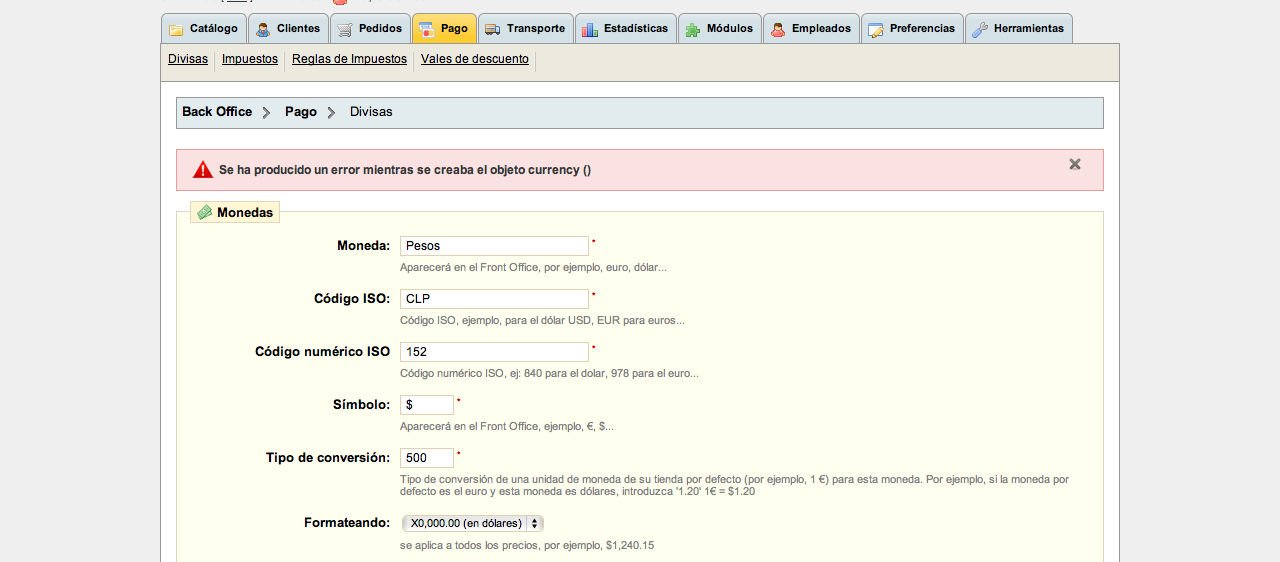Go to the Pedidos tab

tap(370, 28)
